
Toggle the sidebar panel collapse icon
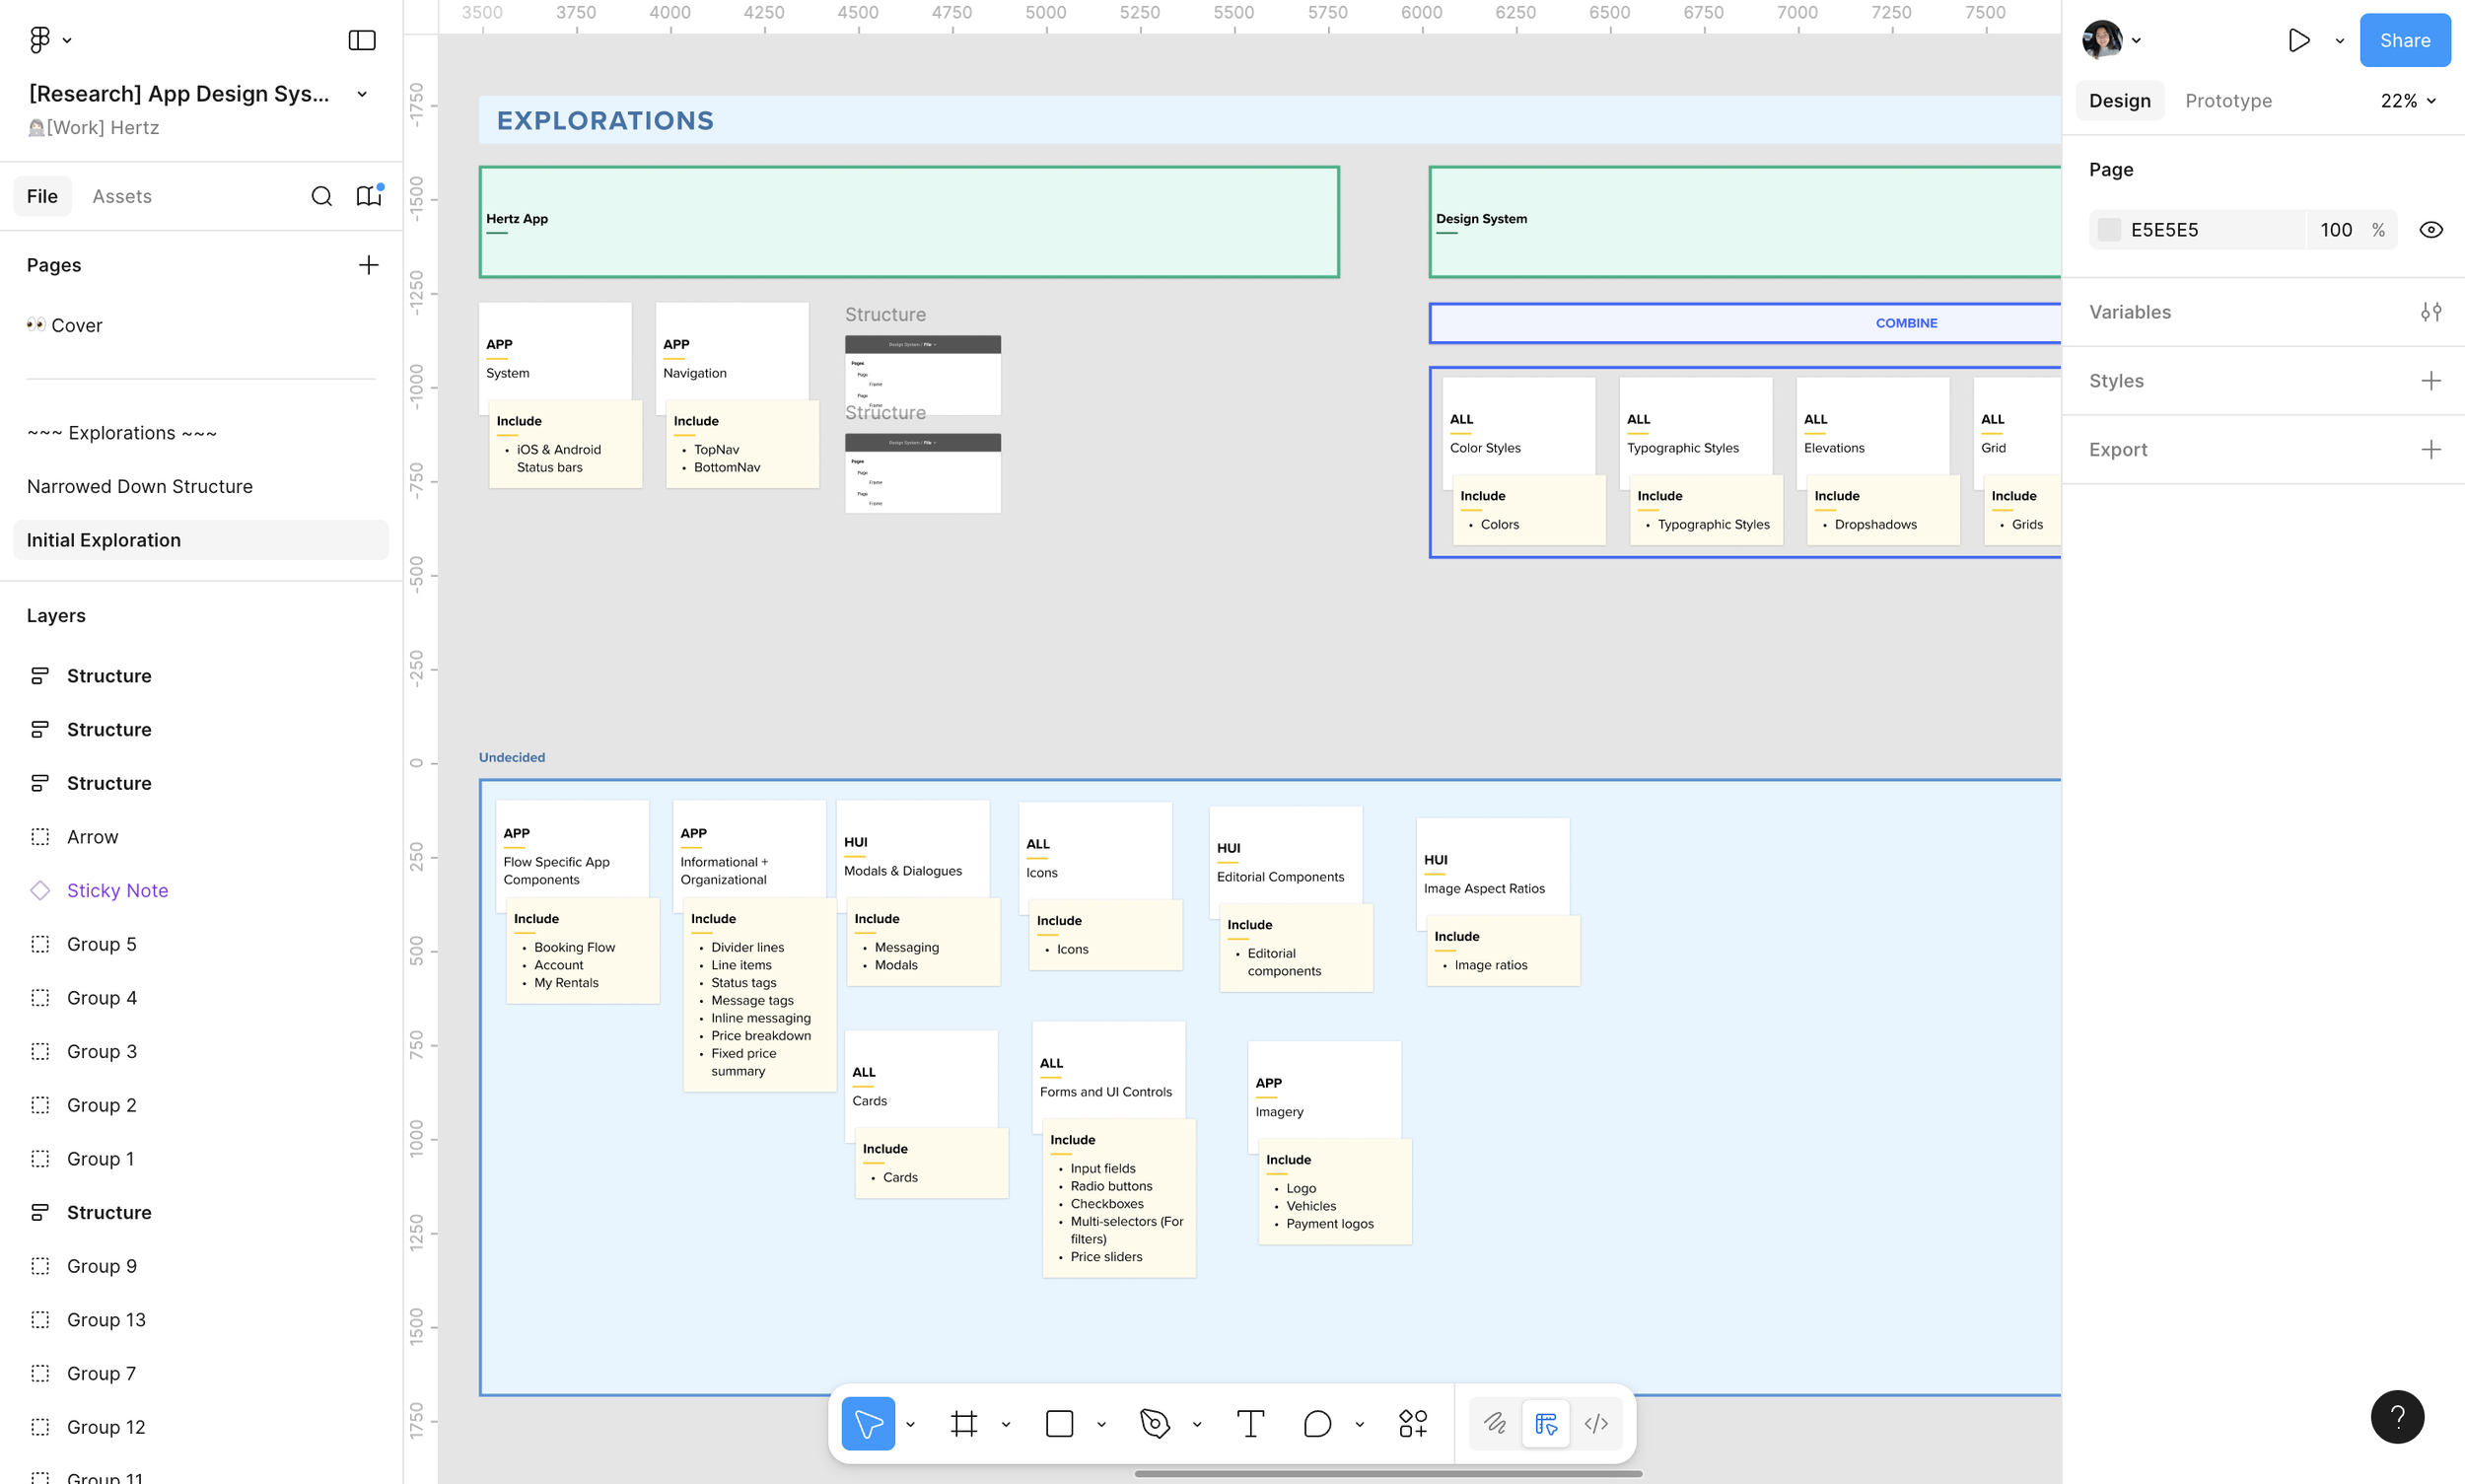click(x=361, y=40)
